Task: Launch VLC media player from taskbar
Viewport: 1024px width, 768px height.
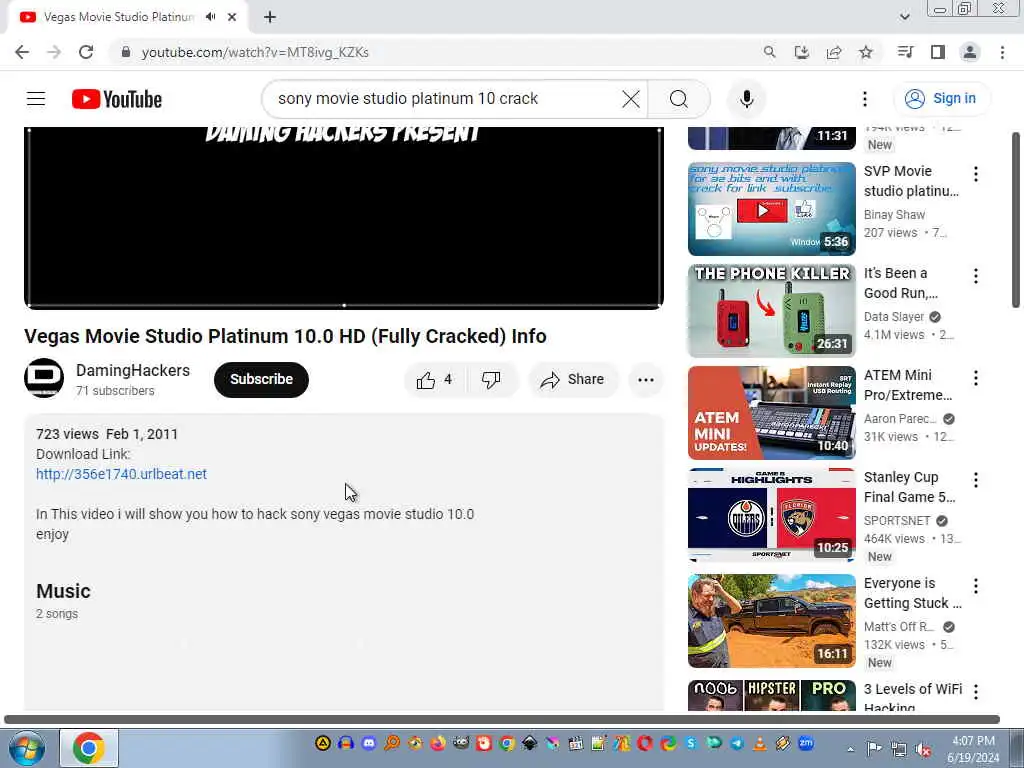Action: pyautogui.click(x=760, y=743)
